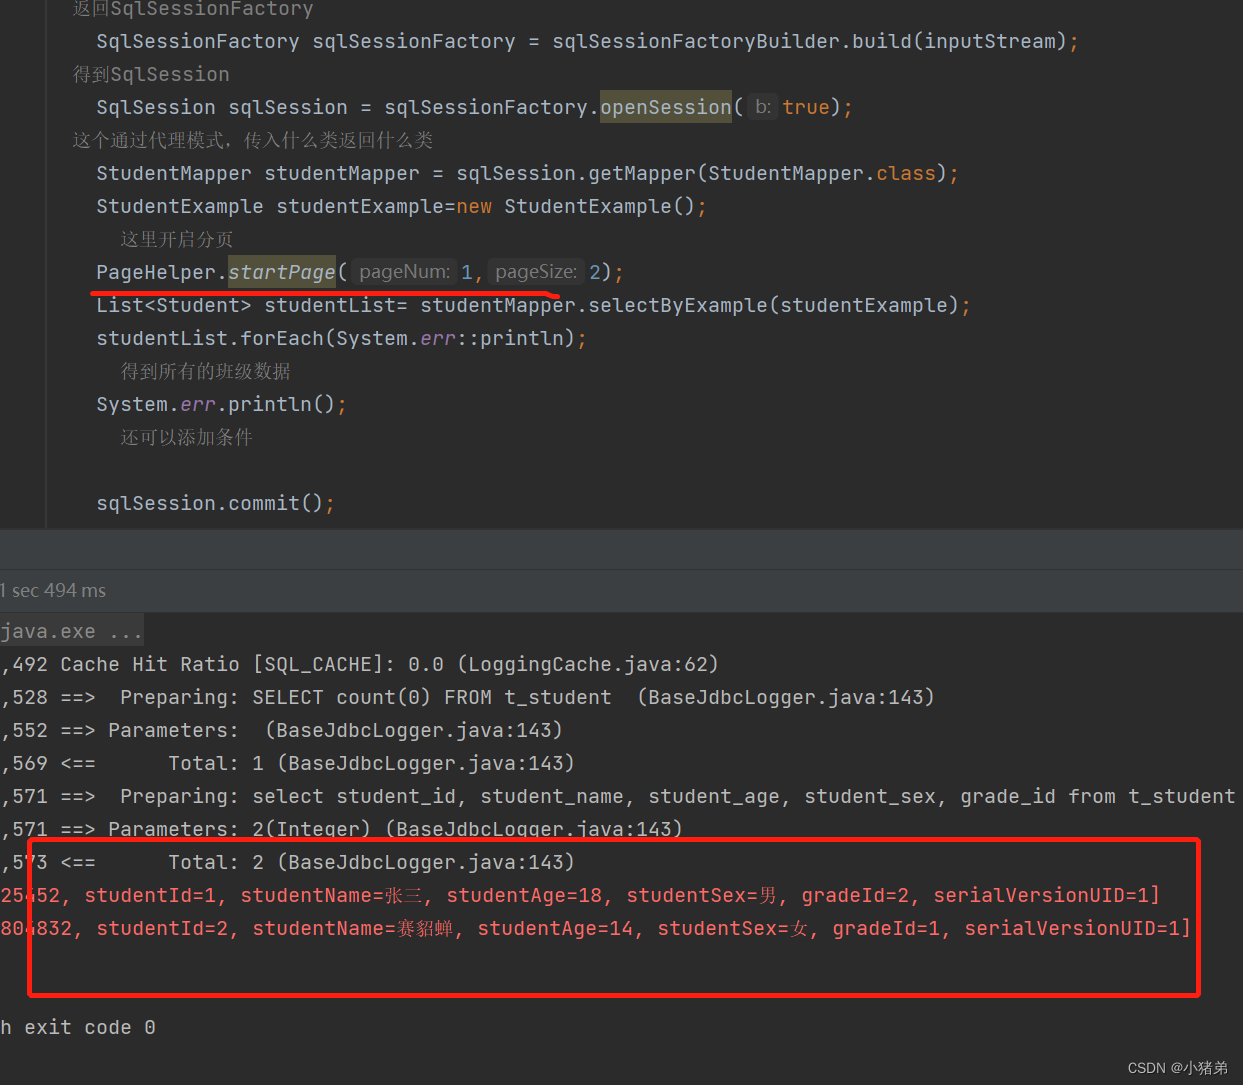Click the 'java.exe ...' console line
The image size is (1243, 1085).
71,631
